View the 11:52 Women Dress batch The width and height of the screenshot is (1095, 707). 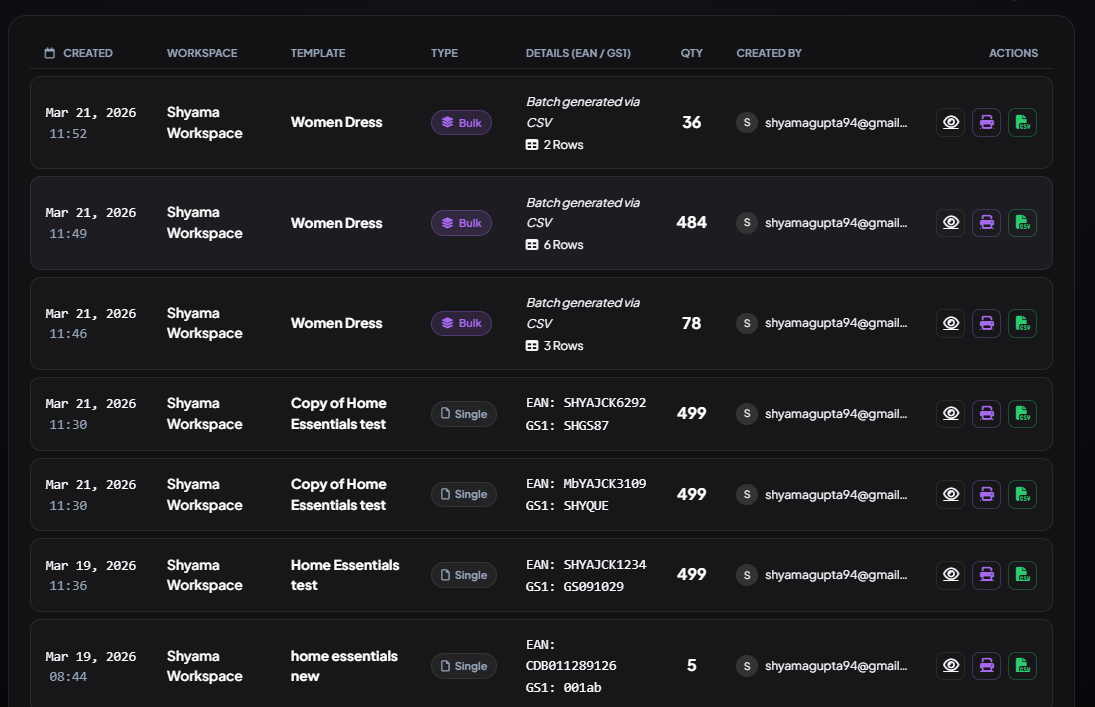click(950, 122)
